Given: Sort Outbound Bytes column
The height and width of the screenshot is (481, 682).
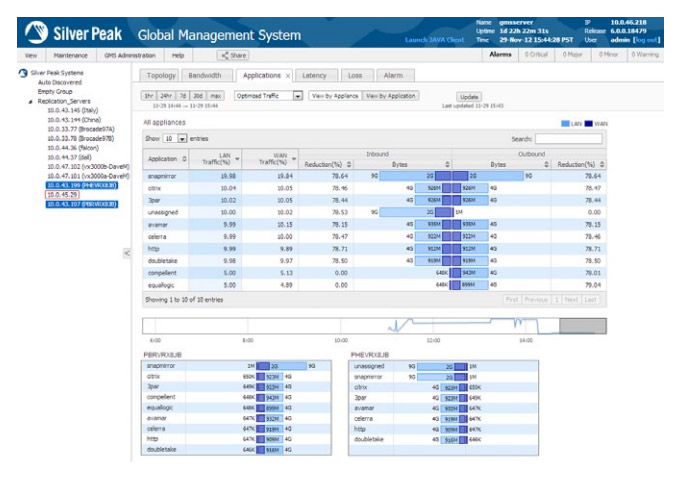Looking at the screenshot, I should click(547, 164).
